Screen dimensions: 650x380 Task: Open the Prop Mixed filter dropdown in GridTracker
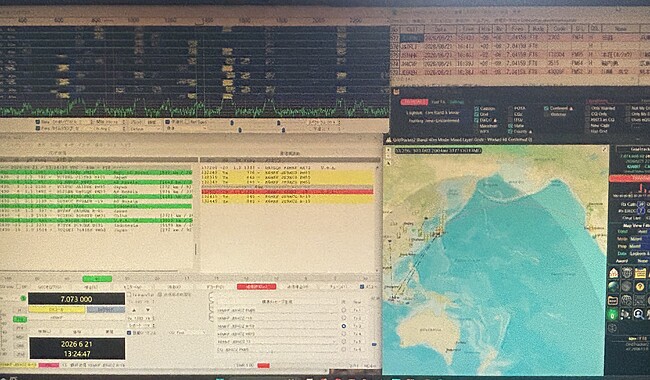(x=639, y=246)
